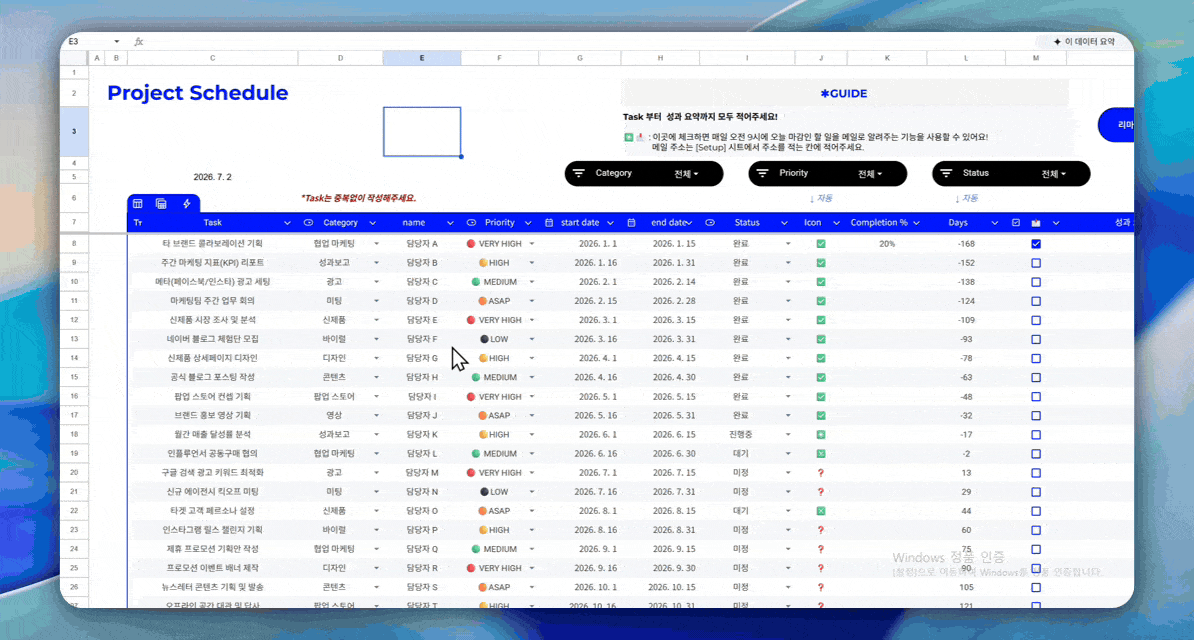The width and height of the screenshot is (1194, 640).
Task: Click the dark LOW priority dot row 13
Action: (x=484, y=339)
